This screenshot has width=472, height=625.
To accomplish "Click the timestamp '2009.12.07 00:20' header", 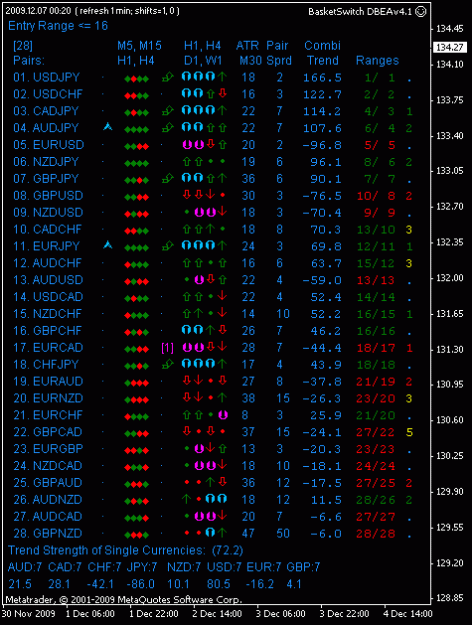I will [x=37, y=11].
